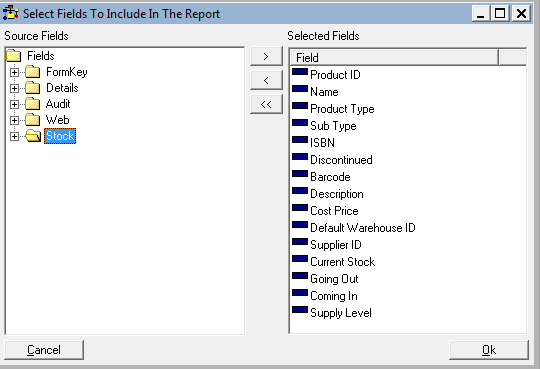
Task: Click the remove all double-arrow button
Action: (266, 104)
